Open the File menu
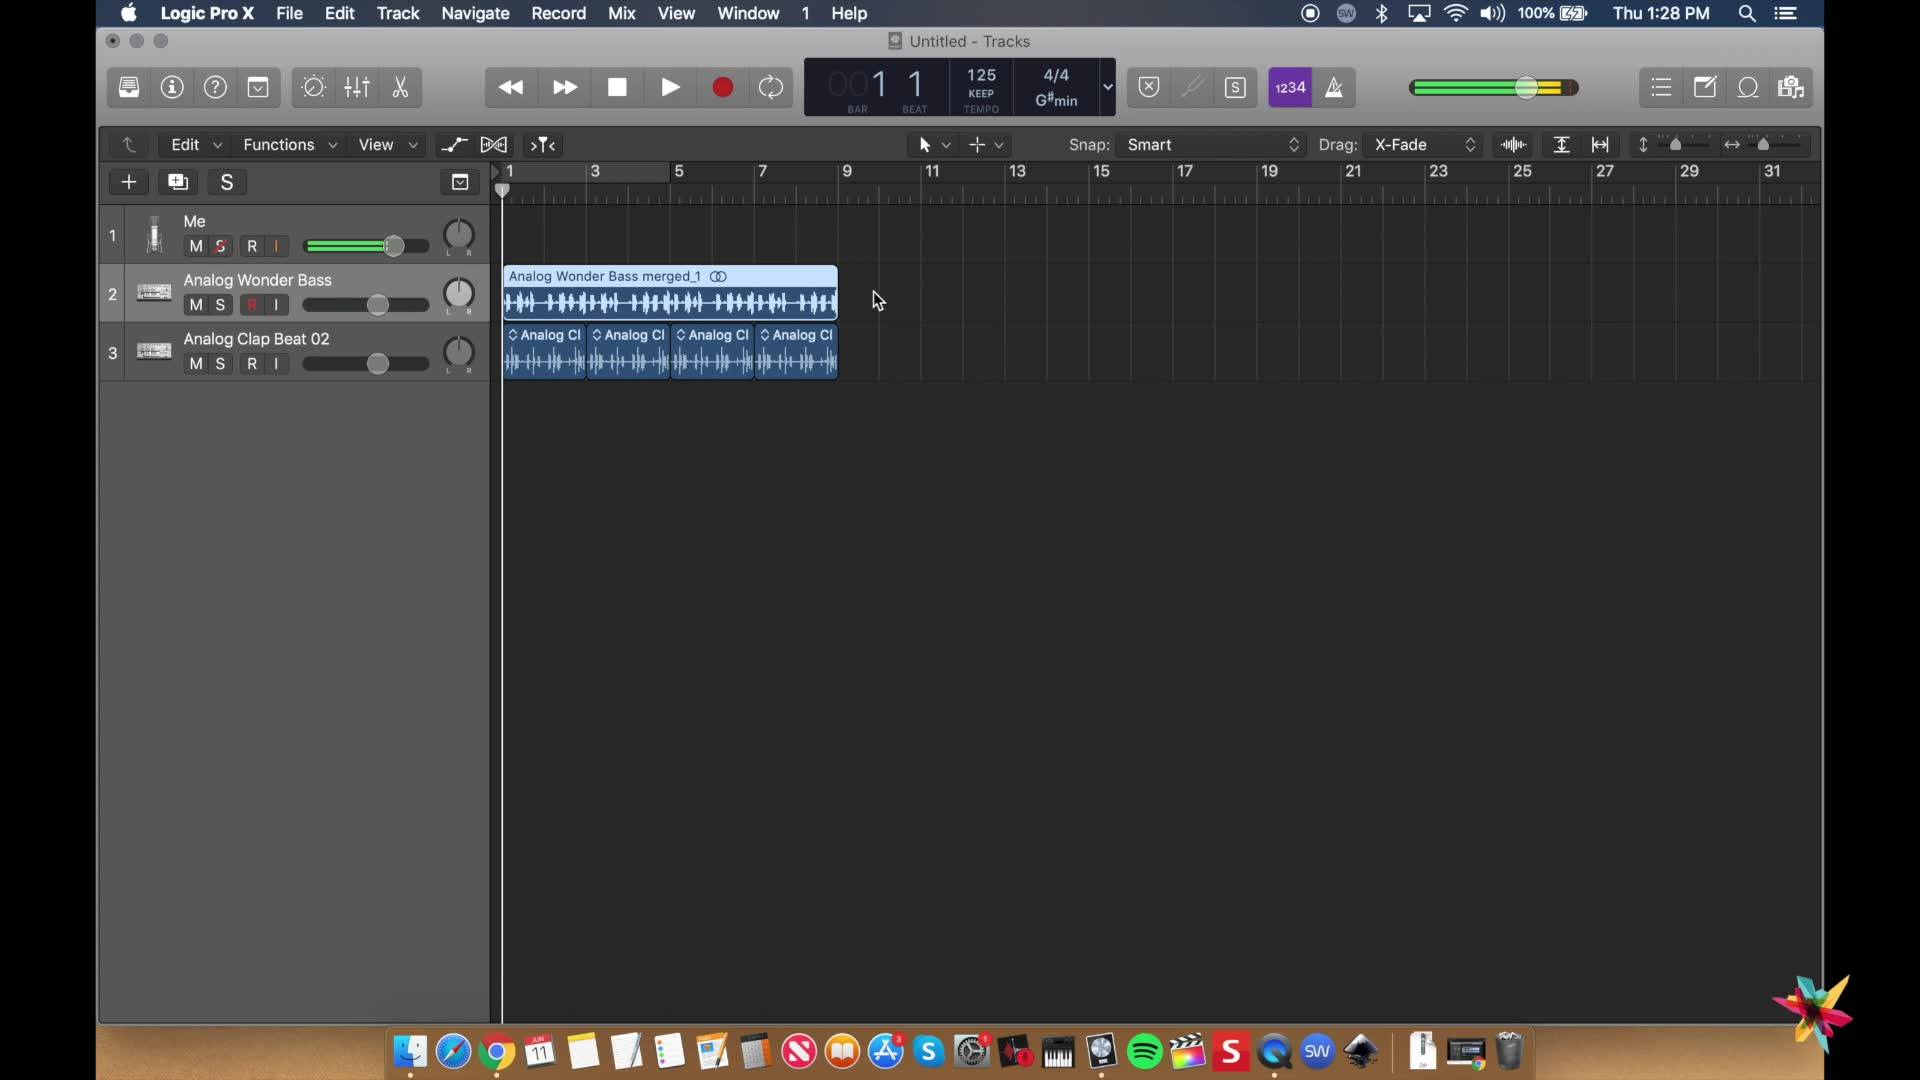This screenshot has height=1080, width=1920. (289, 13)
